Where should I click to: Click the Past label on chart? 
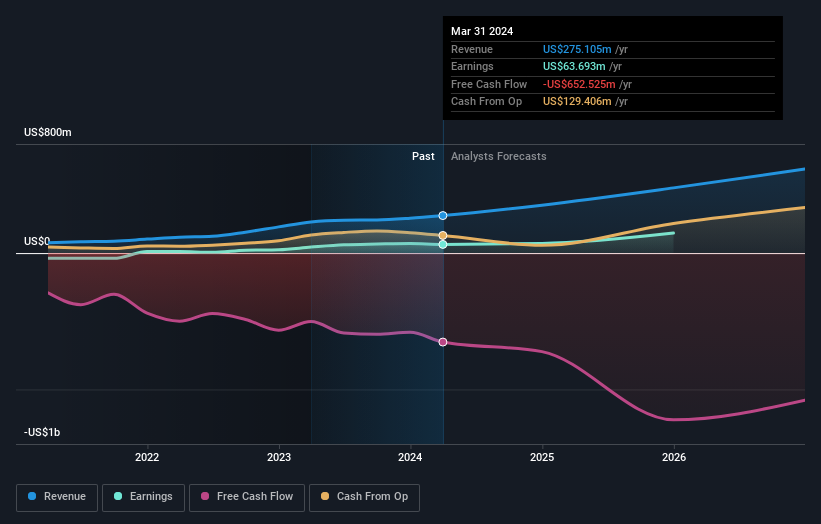[423, 157]
